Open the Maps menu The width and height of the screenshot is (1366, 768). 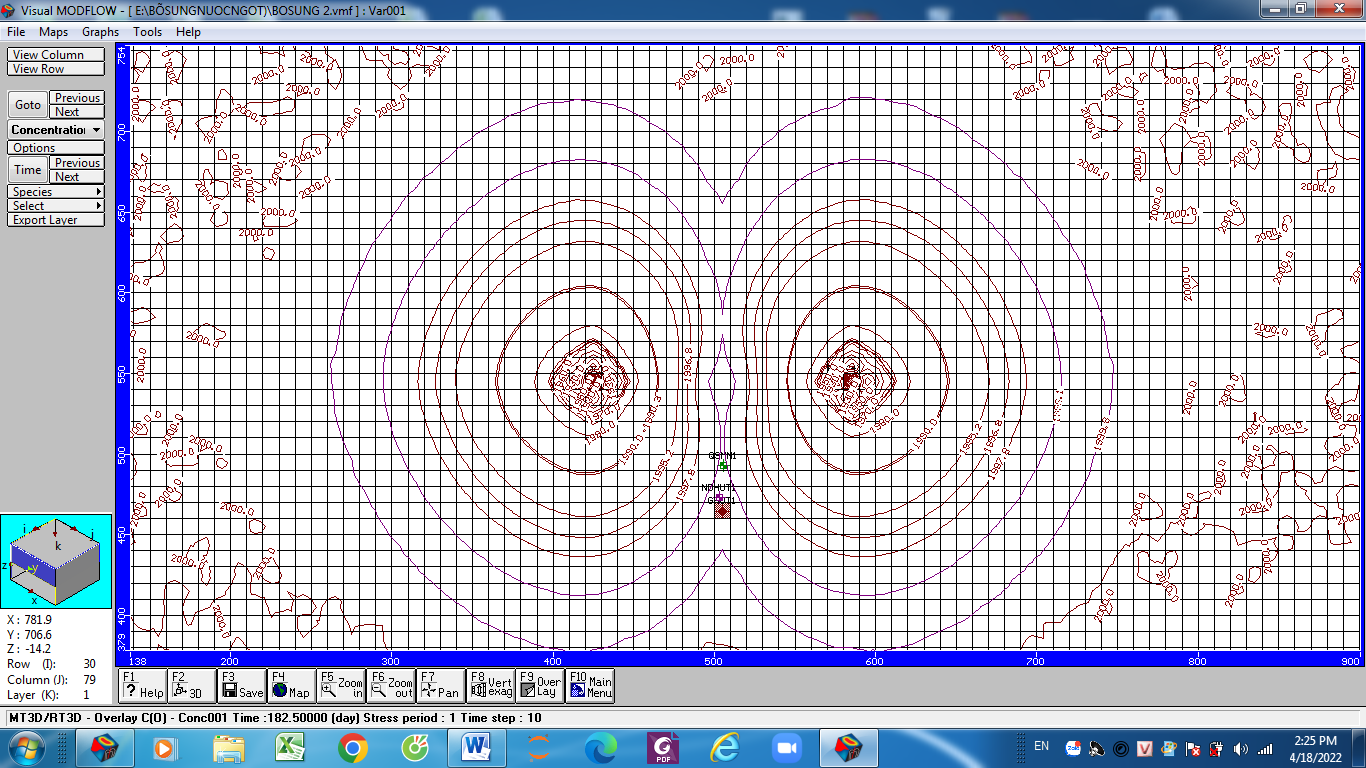(54, 32)
